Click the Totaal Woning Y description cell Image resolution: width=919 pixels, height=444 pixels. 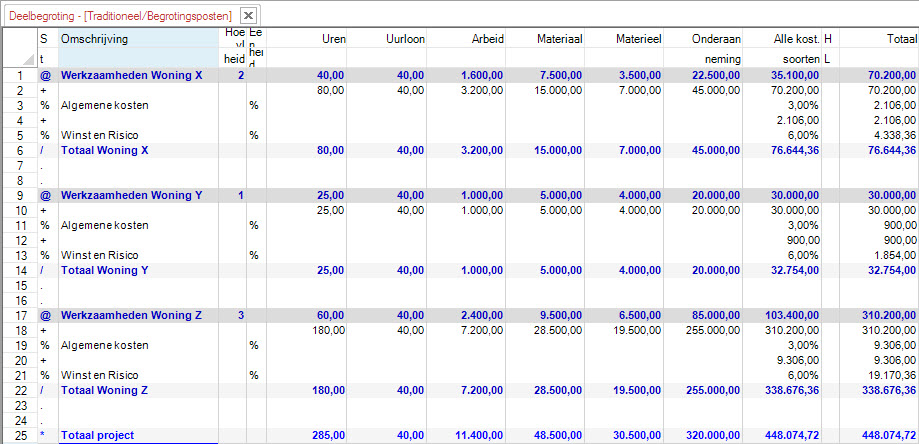(x=105, y=270)
